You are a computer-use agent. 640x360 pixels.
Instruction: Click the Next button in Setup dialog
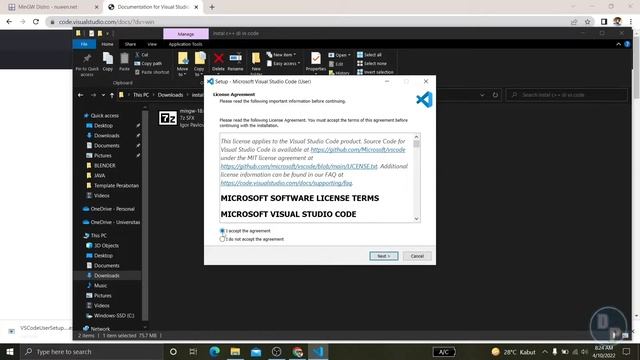(383, 256)
